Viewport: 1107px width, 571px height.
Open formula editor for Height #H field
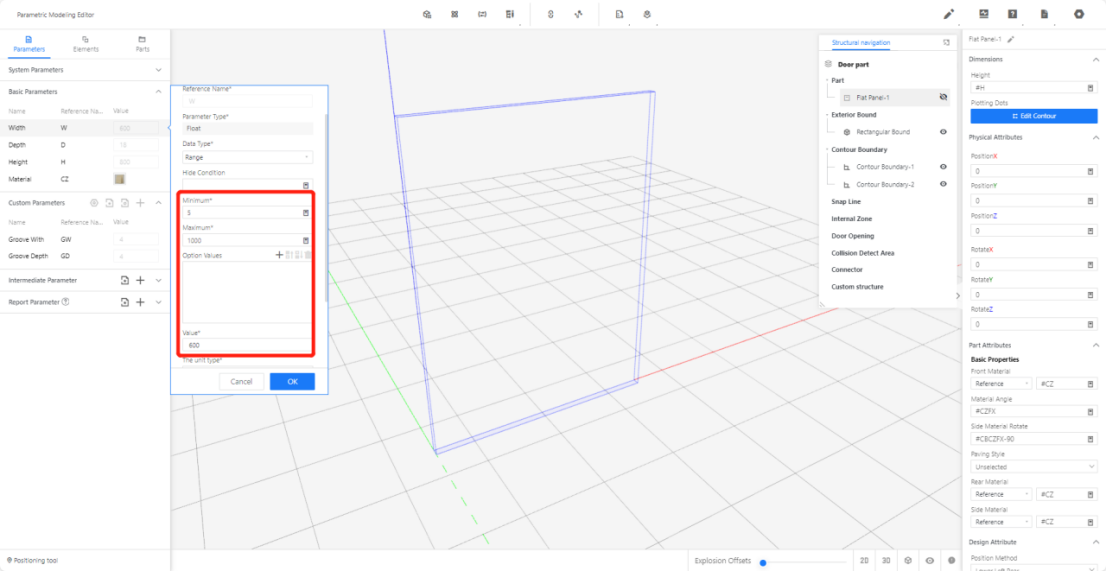pyautogui.click(x=1090, y=89)
